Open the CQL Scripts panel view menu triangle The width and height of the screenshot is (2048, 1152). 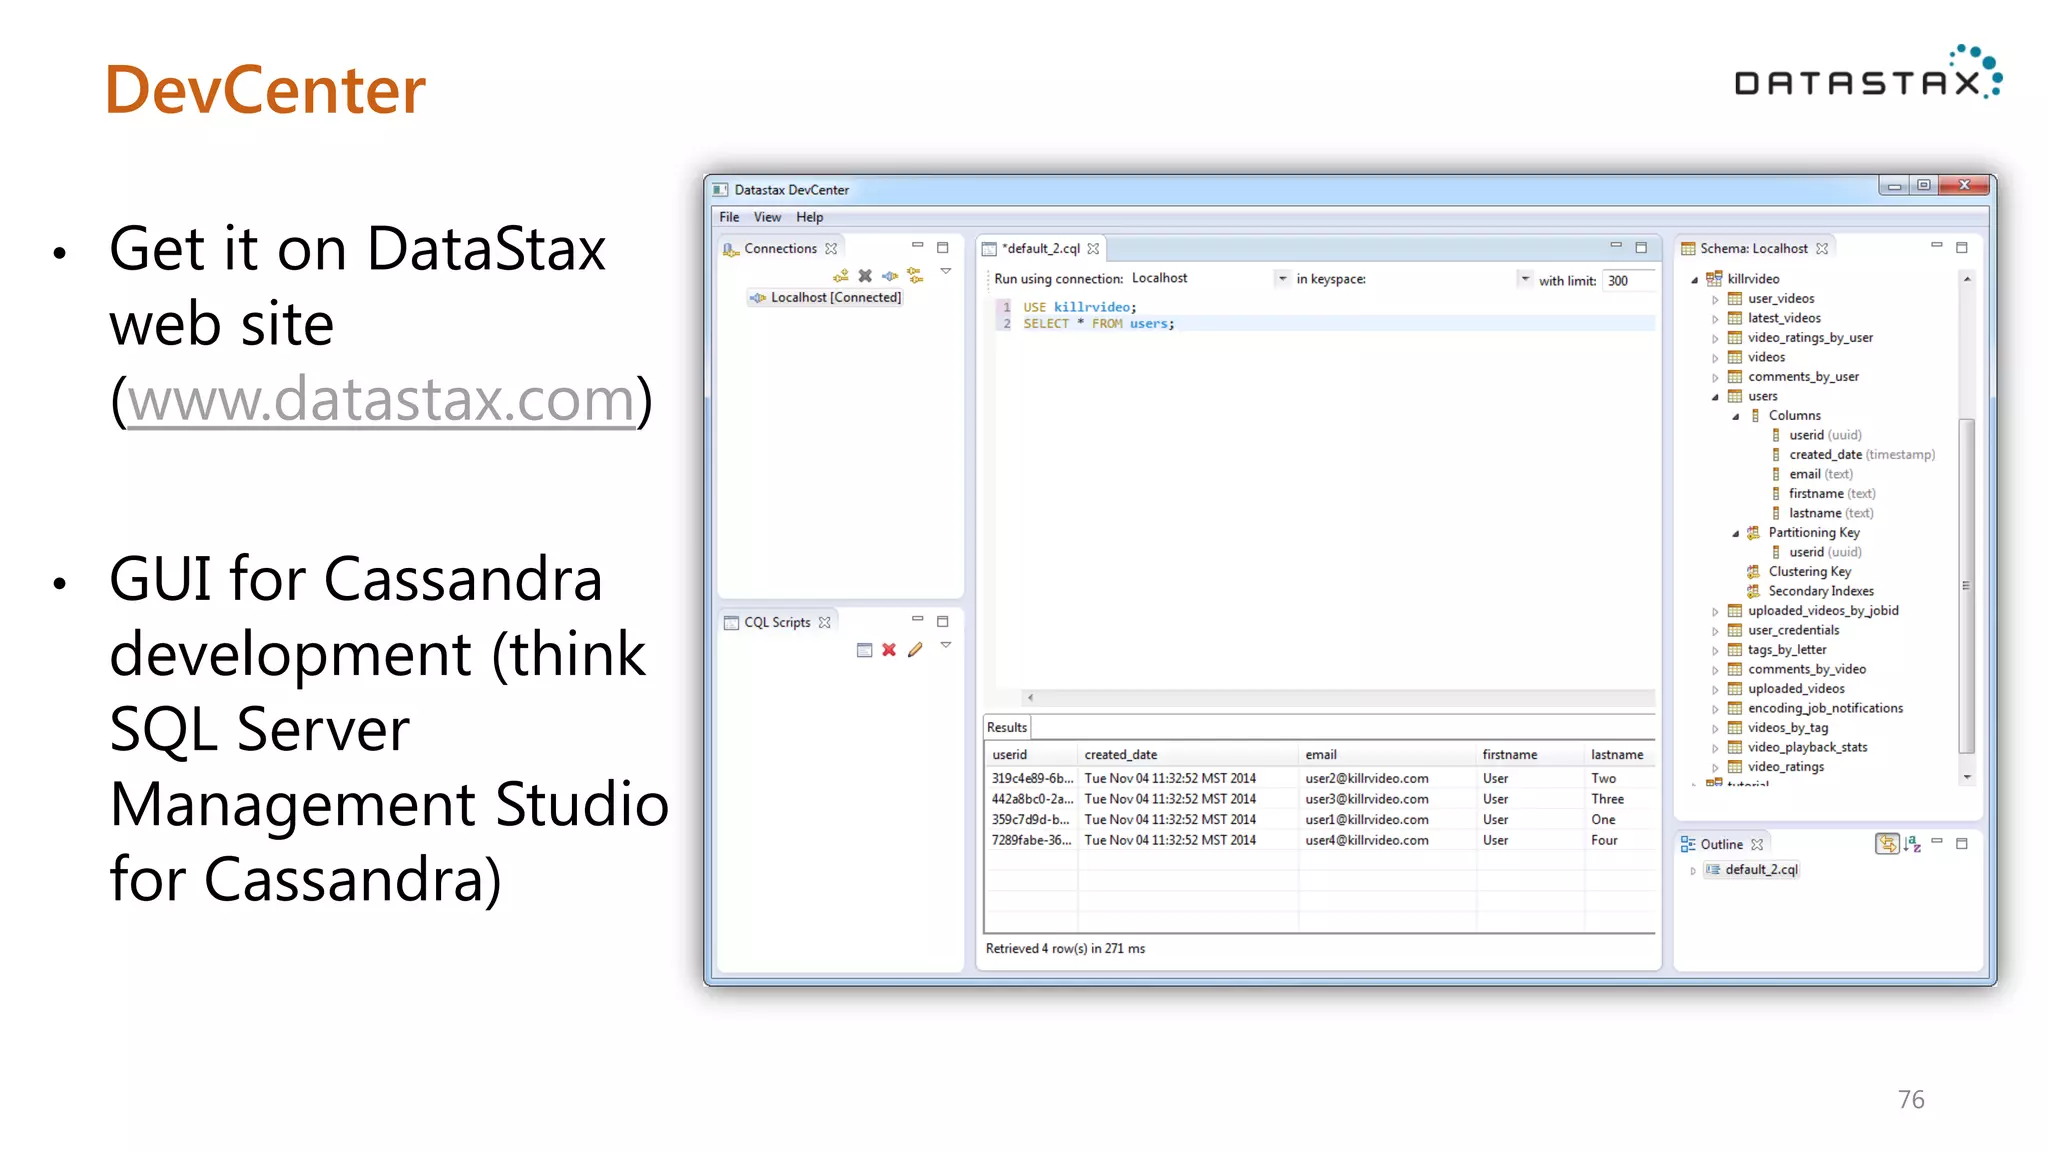coord(945,645)
